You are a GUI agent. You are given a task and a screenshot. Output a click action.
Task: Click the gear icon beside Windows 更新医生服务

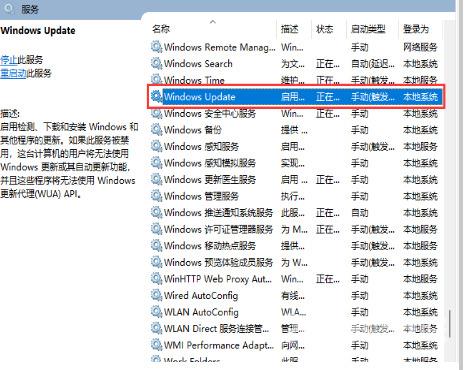pyautogui.click(x=156, y=179)
